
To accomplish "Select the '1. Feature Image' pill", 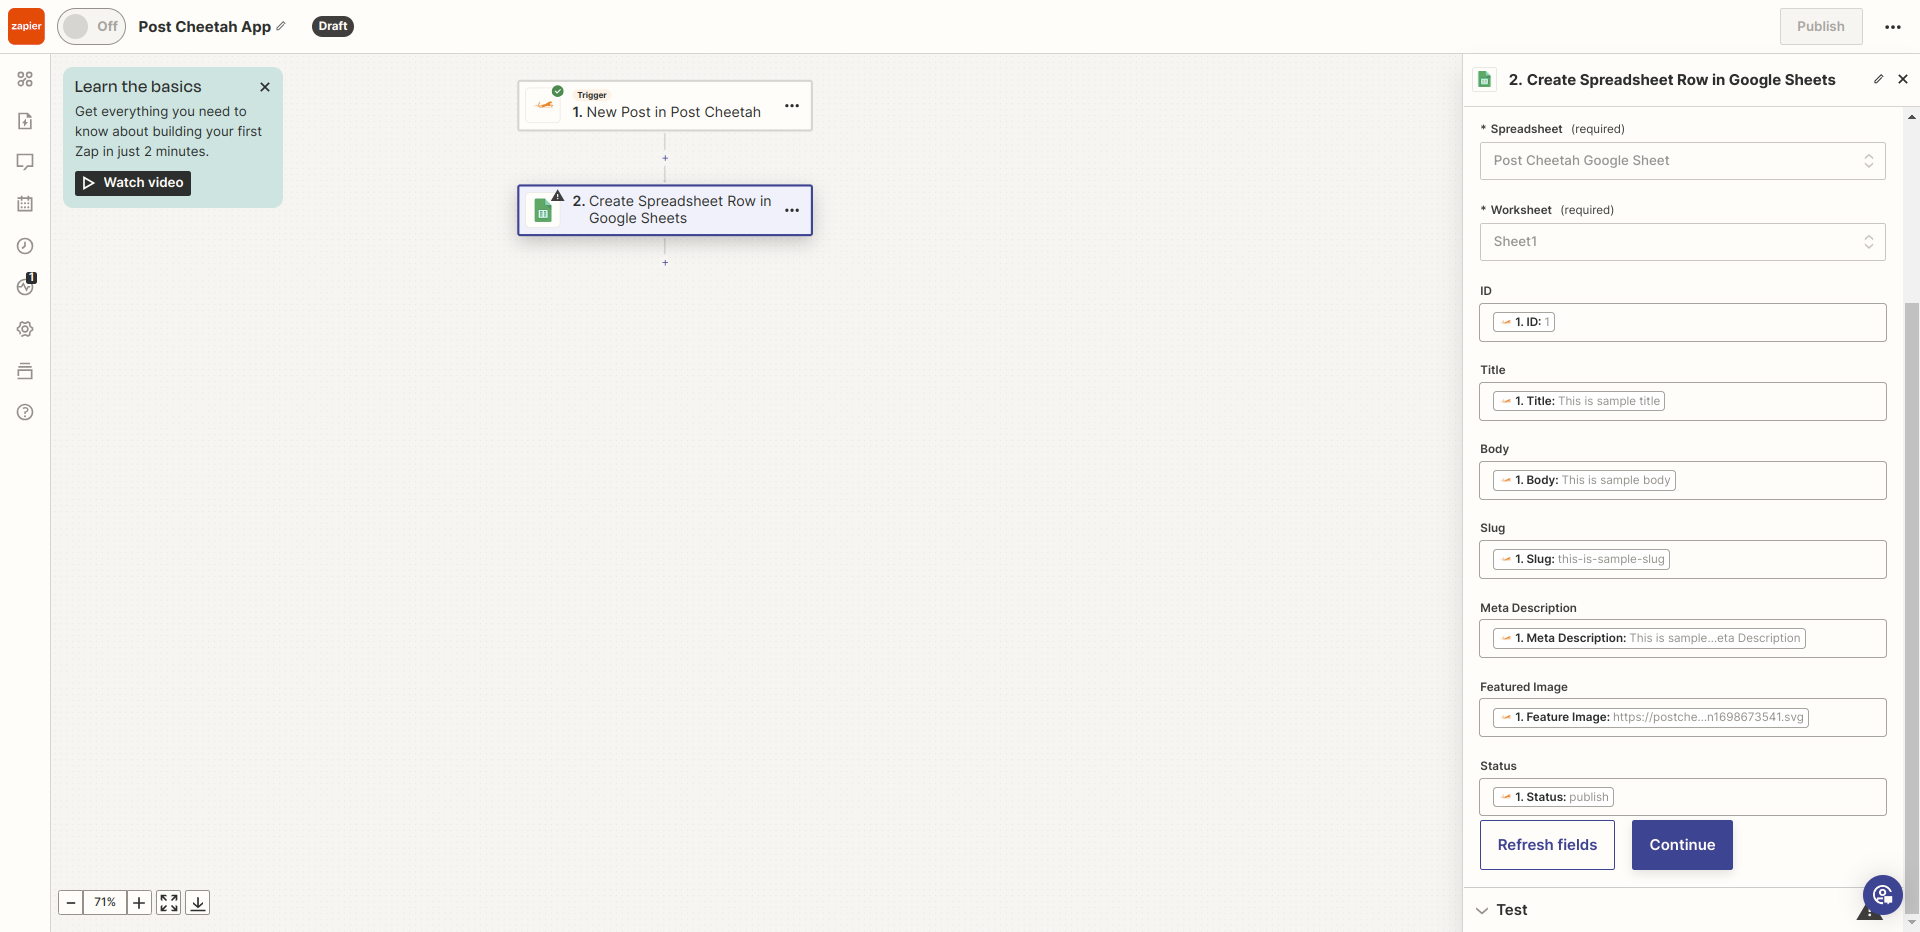I will click(1651, 717).
